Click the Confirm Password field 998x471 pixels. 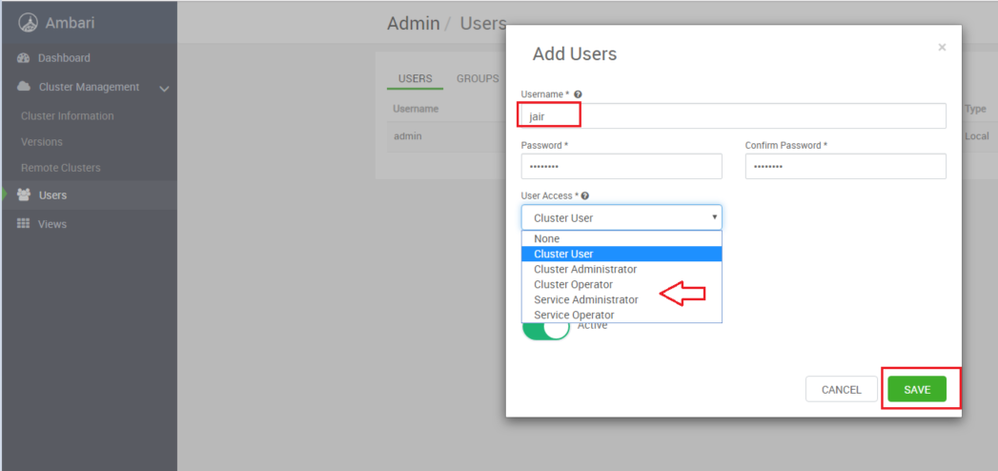pos(845,166)
